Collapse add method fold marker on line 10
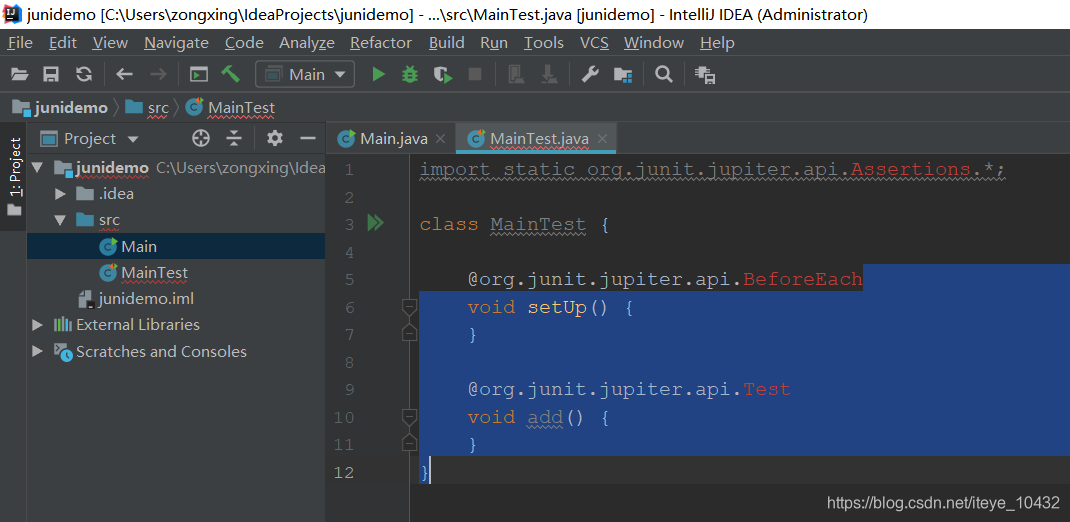Image resolution: width=1070 pixels, height=522 pixels. 409,416
